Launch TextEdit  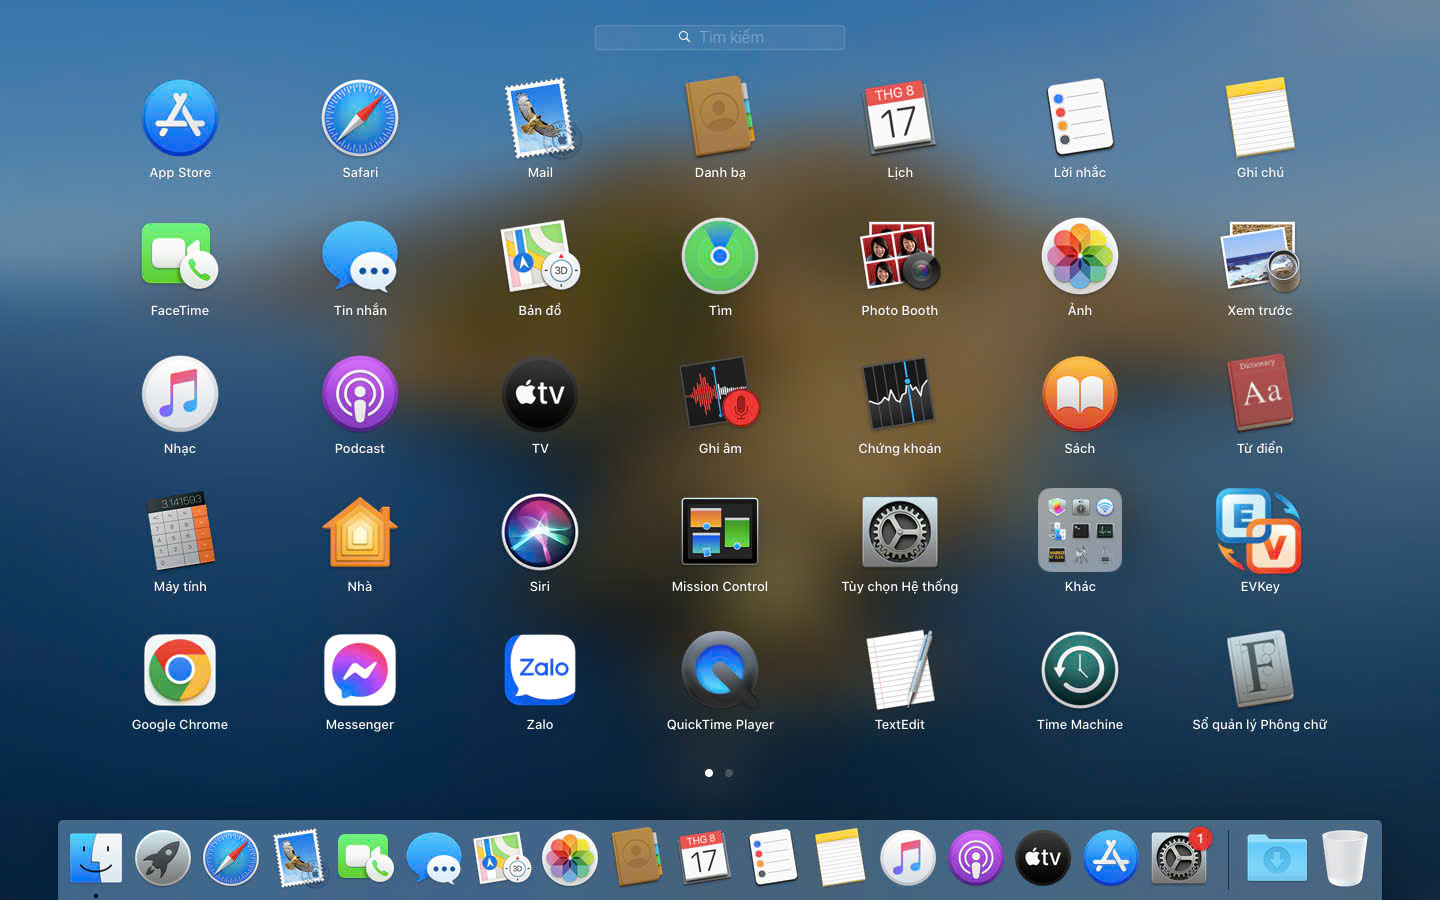coord(900,670)
